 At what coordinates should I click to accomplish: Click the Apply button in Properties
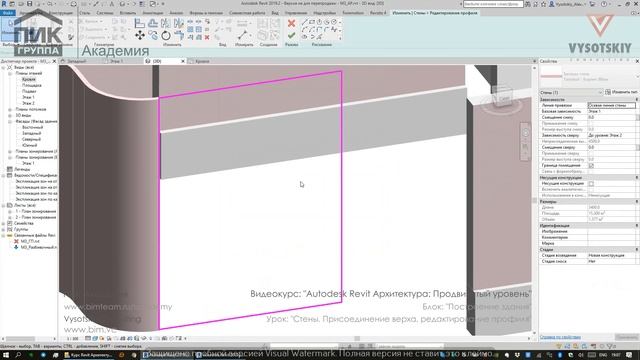pyautogui.click(x=627, y=337)
